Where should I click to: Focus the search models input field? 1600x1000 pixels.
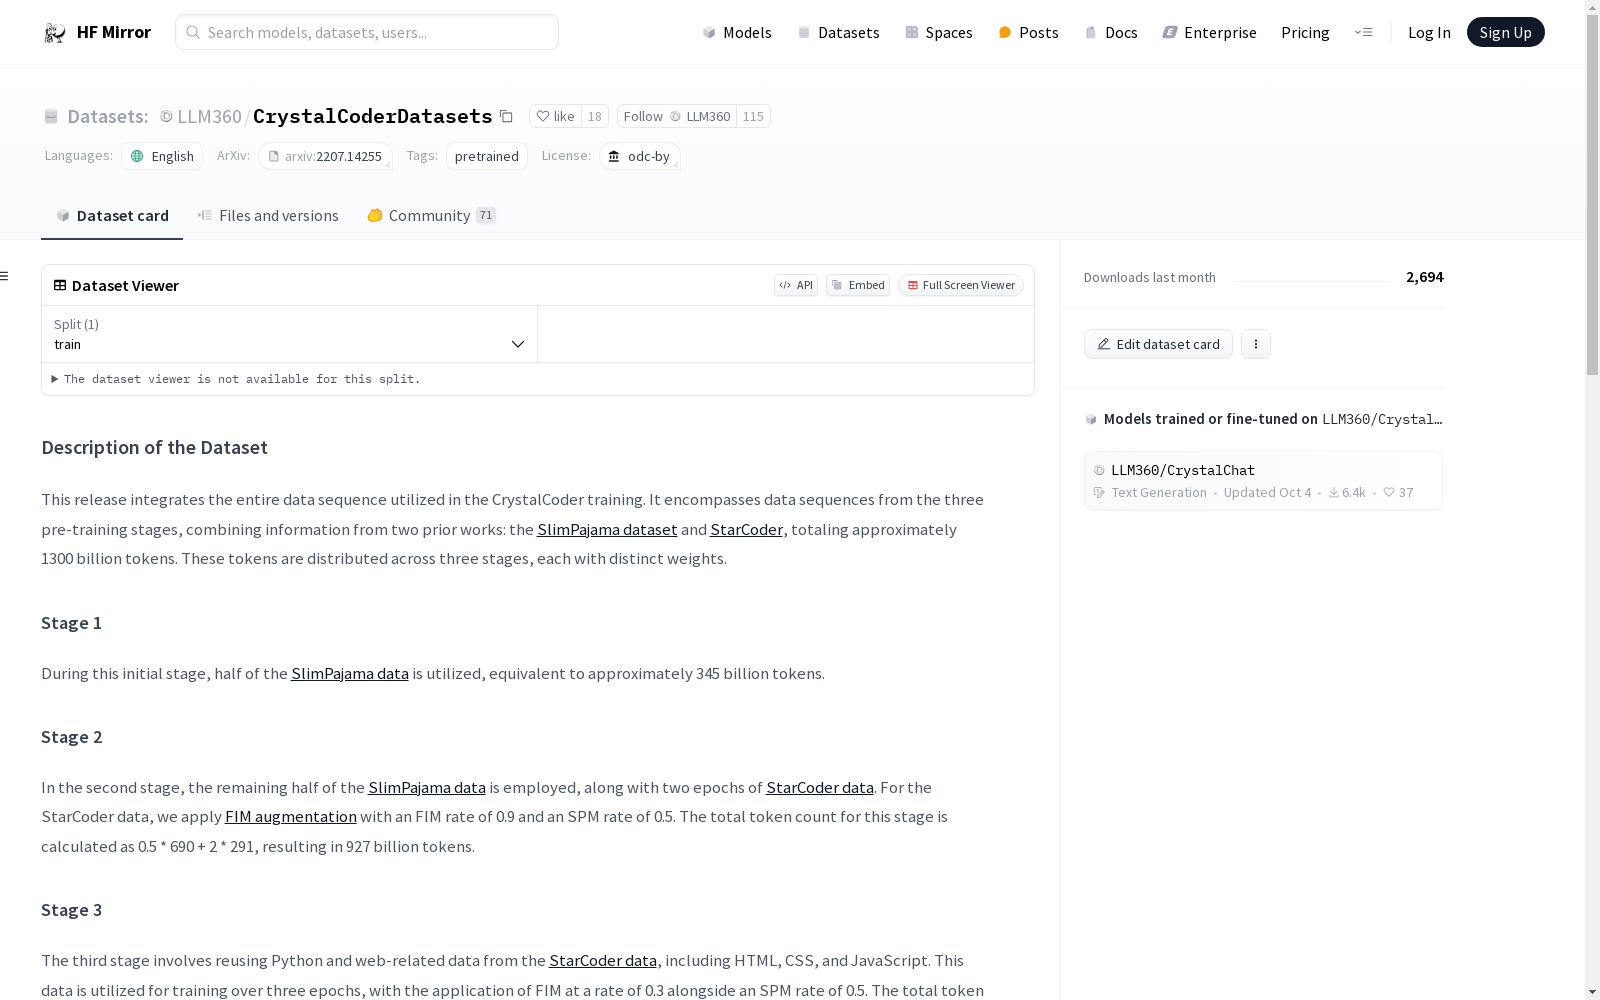click(367, 33)
